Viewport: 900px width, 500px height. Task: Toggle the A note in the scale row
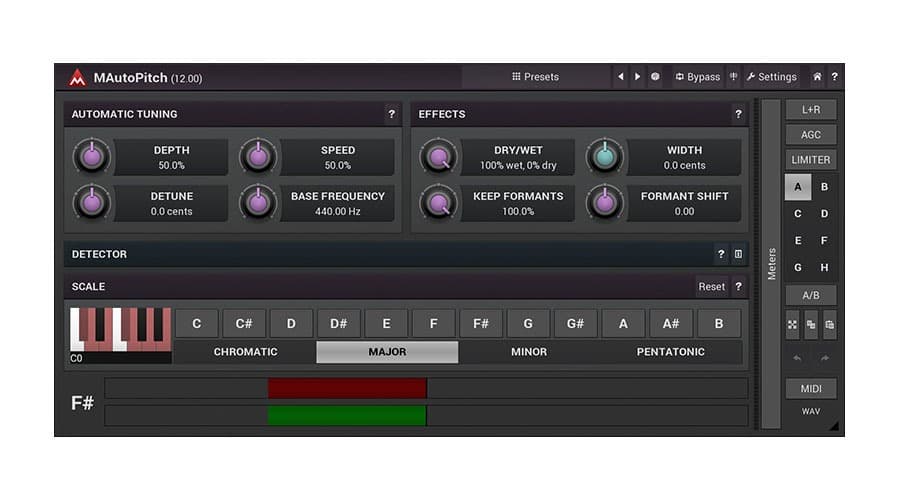tap(623, 324)
